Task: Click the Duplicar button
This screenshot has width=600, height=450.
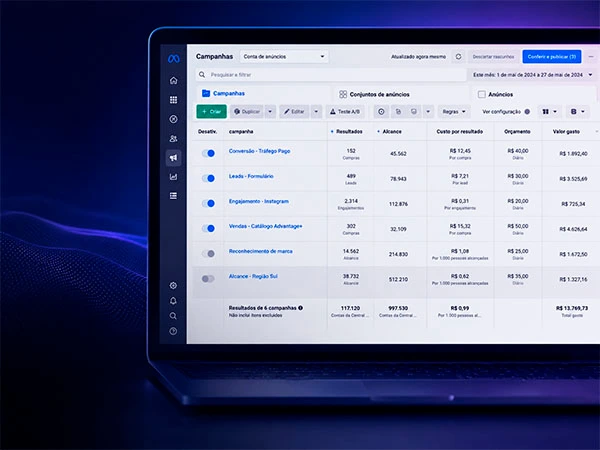Action: click(247, 112)
